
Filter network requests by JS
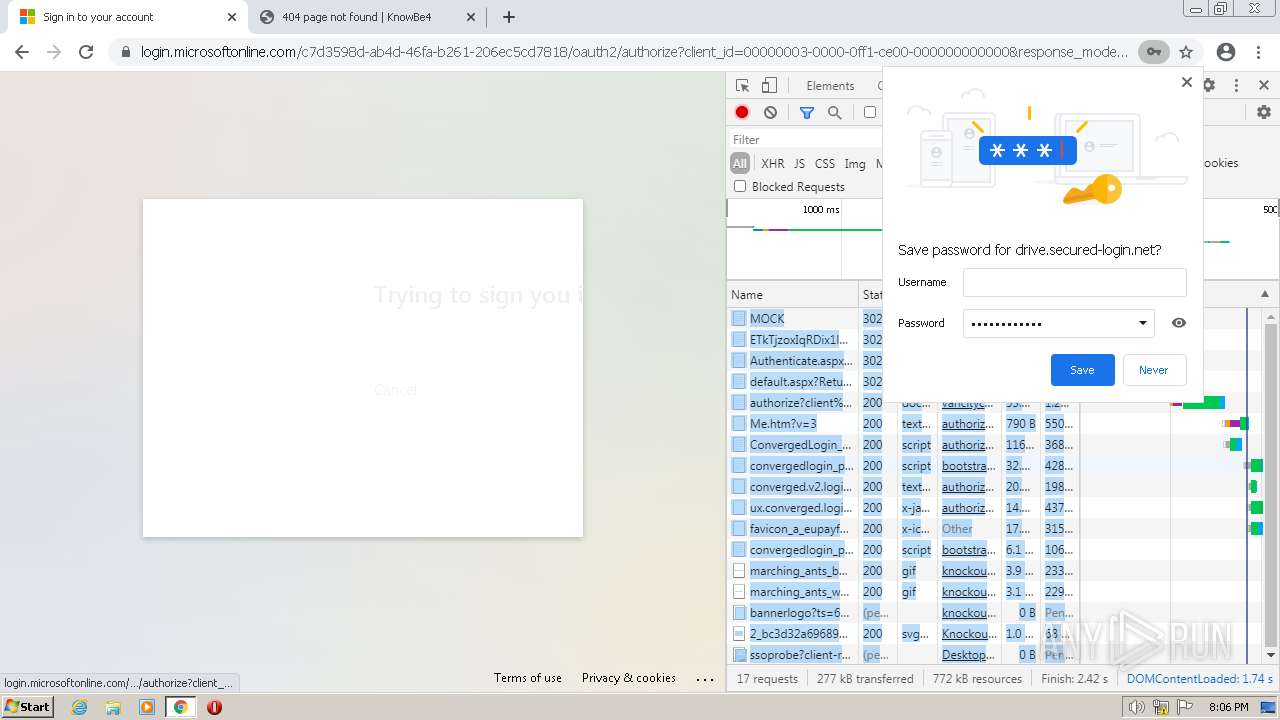799,163
